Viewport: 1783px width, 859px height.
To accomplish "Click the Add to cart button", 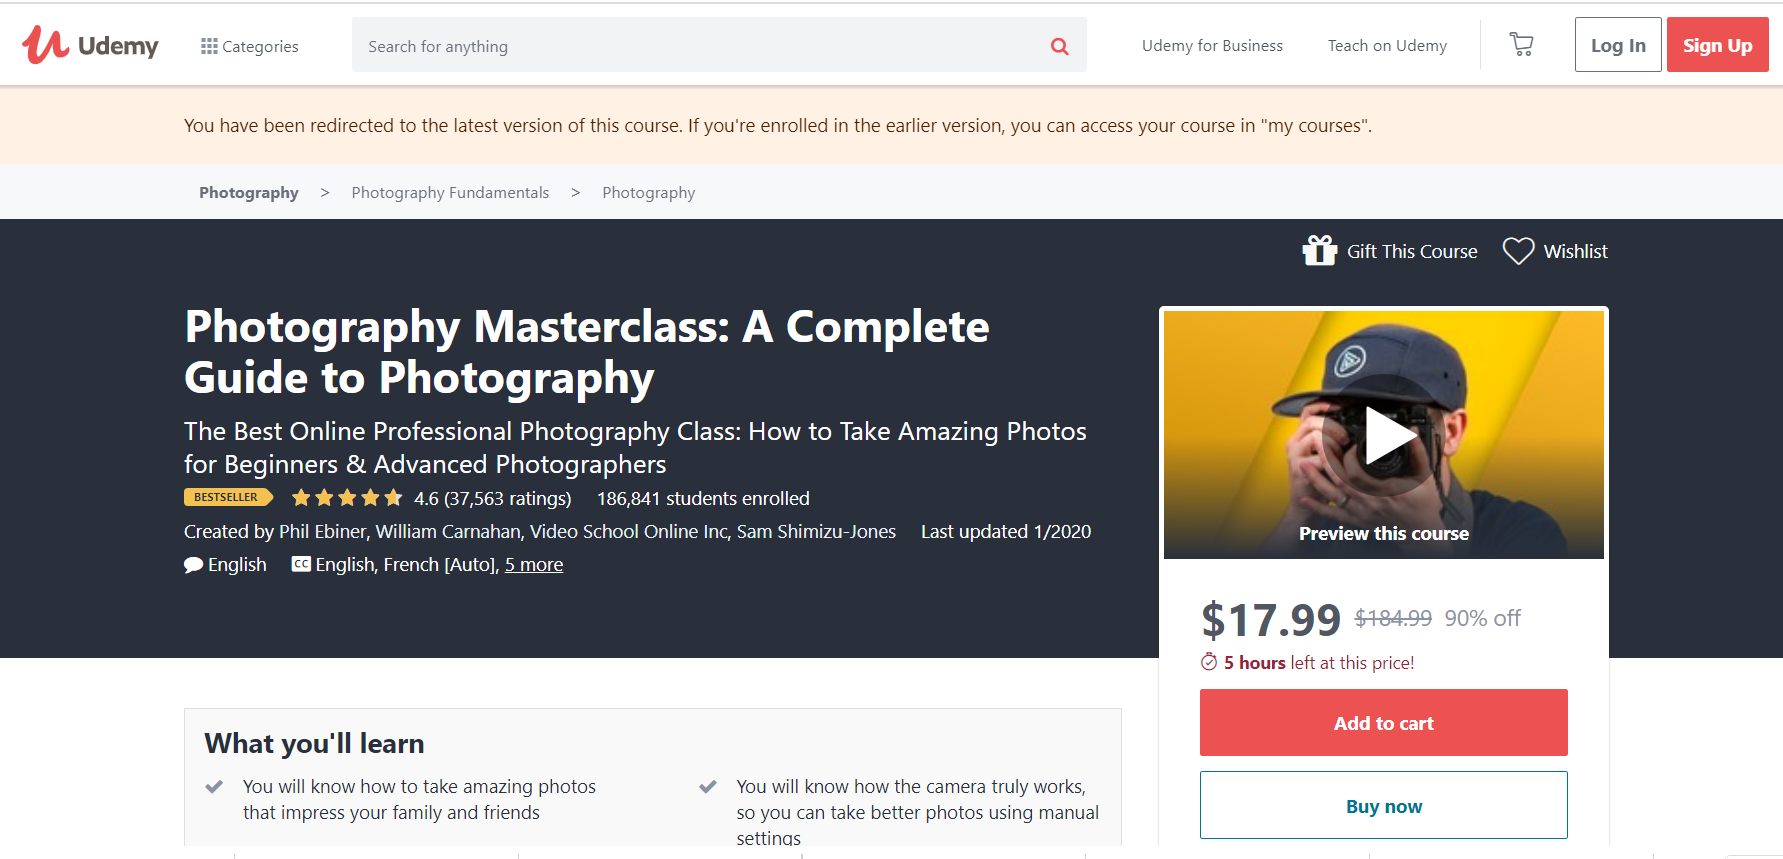I will tap(1384, 722).
